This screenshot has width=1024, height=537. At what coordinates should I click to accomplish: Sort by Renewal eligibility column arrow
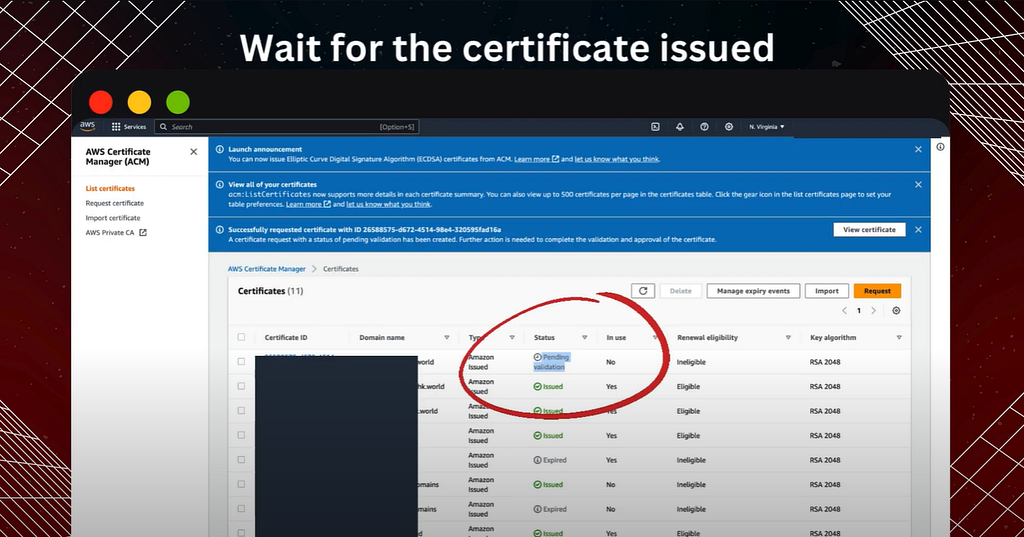click(788, 338)
